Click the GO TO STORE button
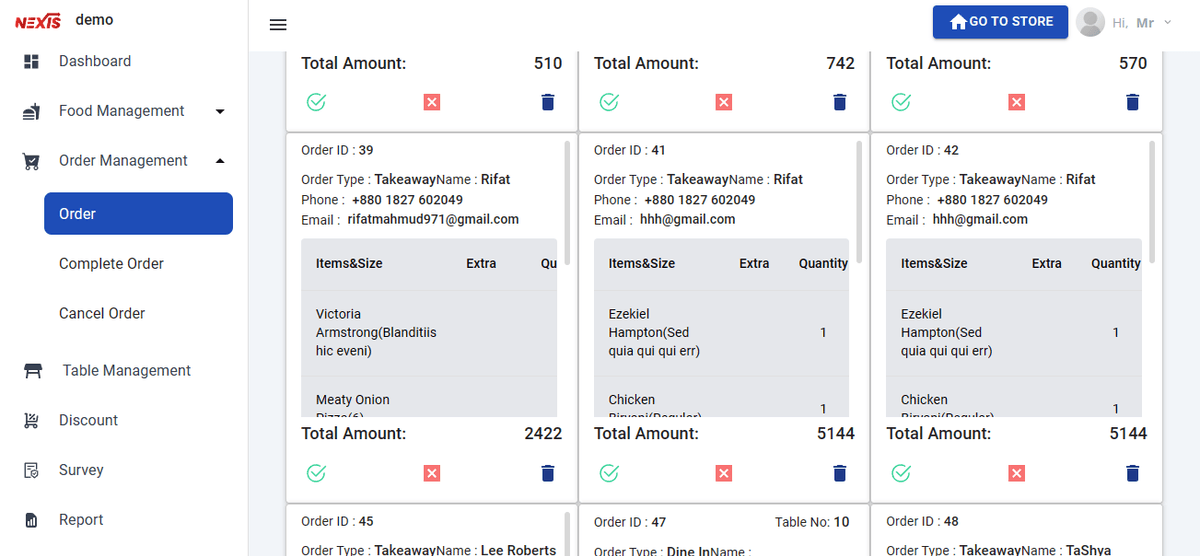The image size is (1200, 556). [1001, 22]
